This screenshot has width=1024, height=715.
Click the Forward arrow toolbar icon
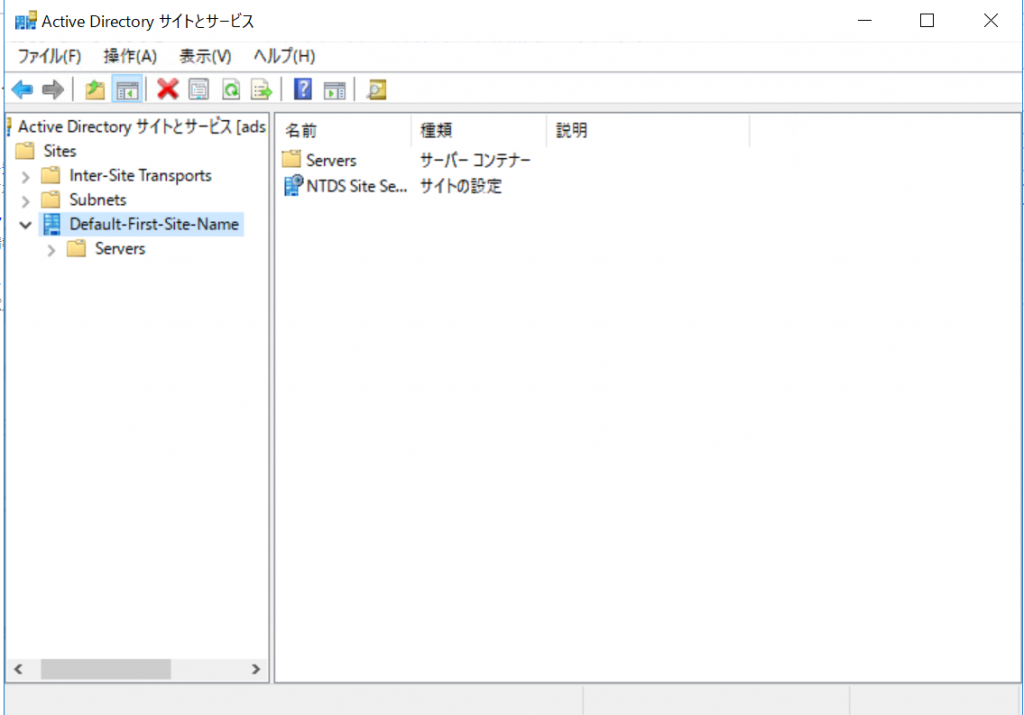(53, 89)
